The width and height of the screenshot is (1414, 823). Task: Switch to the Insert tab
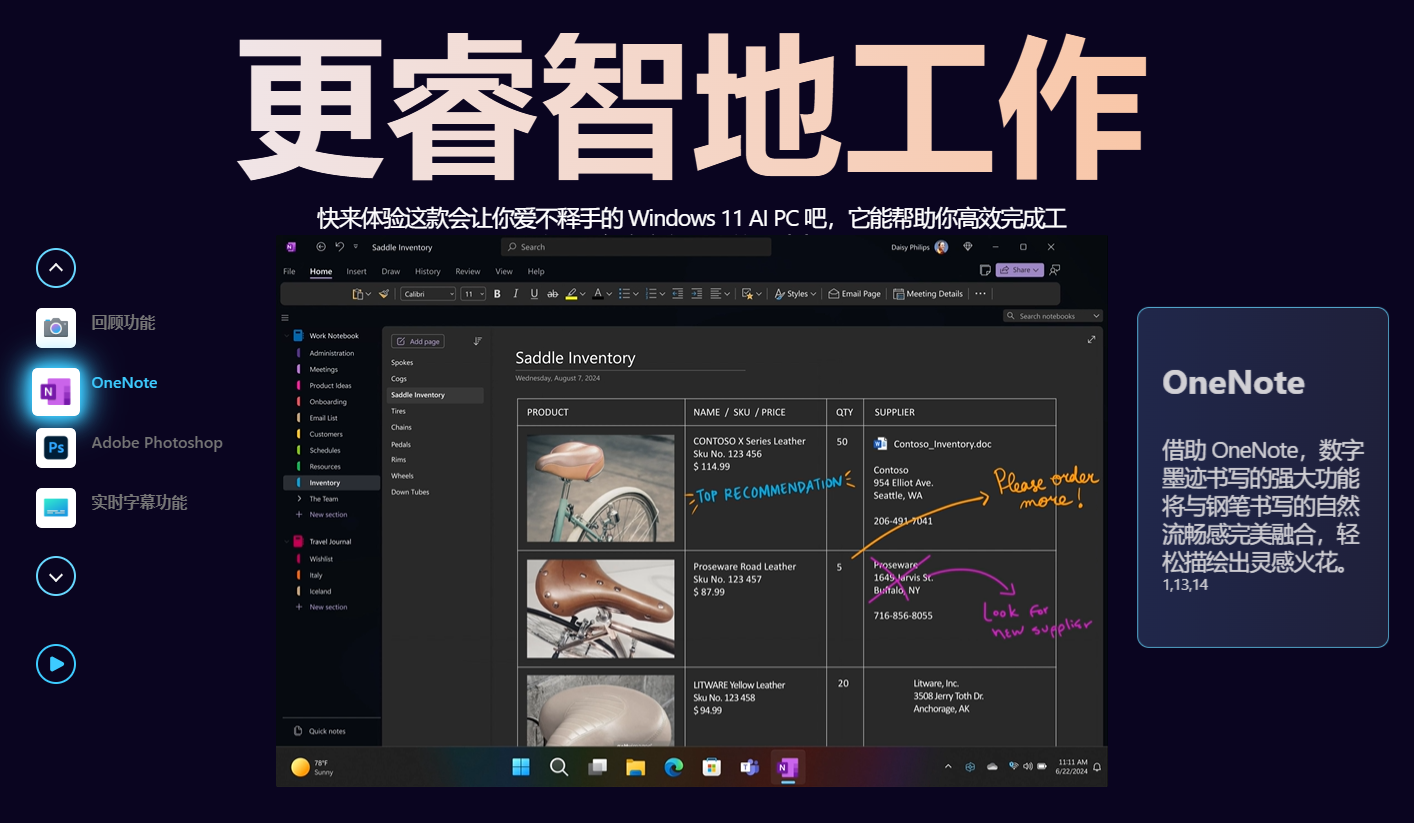357,271
